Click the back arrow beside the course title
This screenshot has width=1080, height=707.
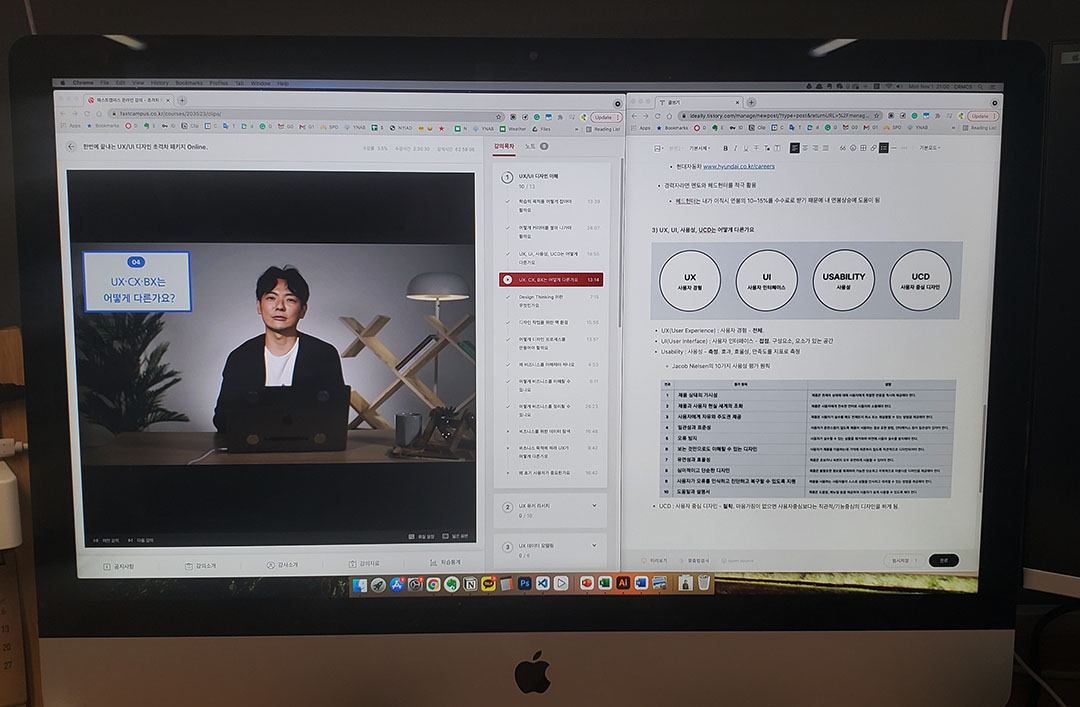click(x=71, y=147)
